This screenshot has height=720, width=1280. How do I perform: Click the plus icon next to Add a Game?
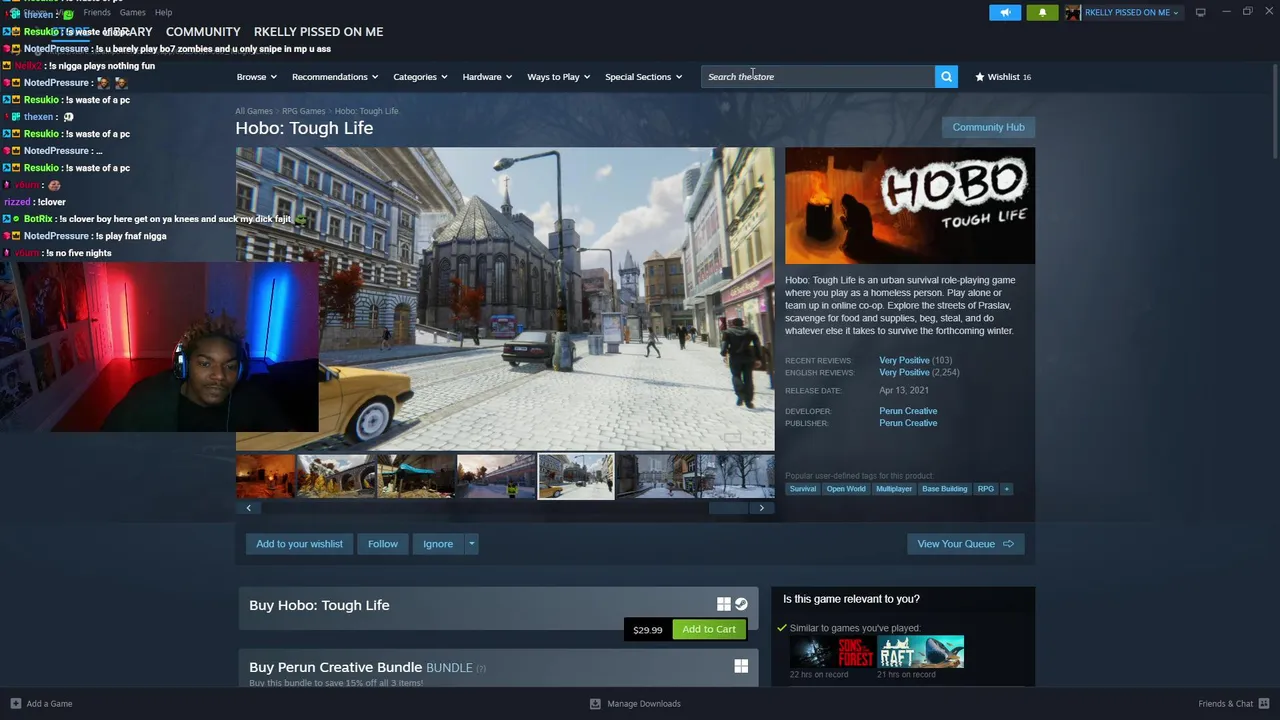coord(15,703)
